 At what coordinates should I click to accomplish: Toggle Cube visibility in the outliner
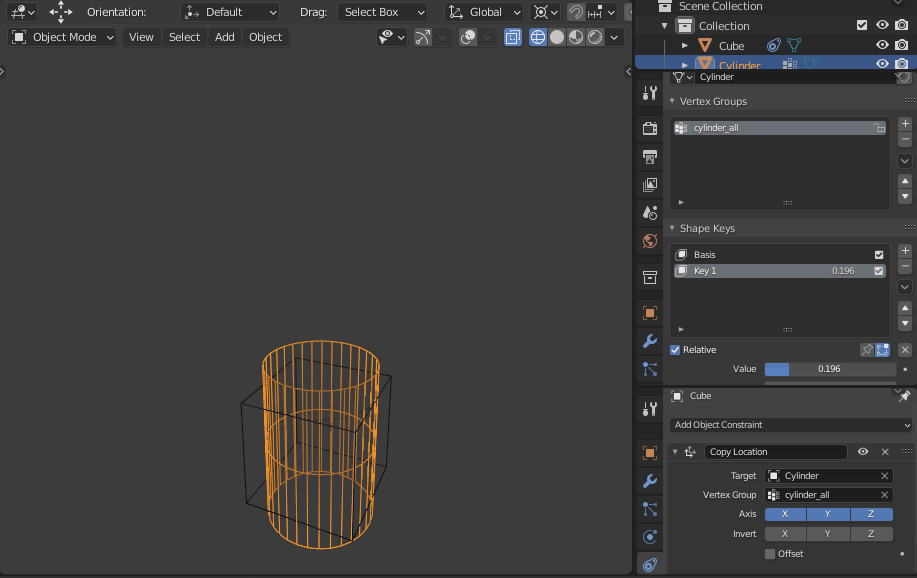pos(881,44)
